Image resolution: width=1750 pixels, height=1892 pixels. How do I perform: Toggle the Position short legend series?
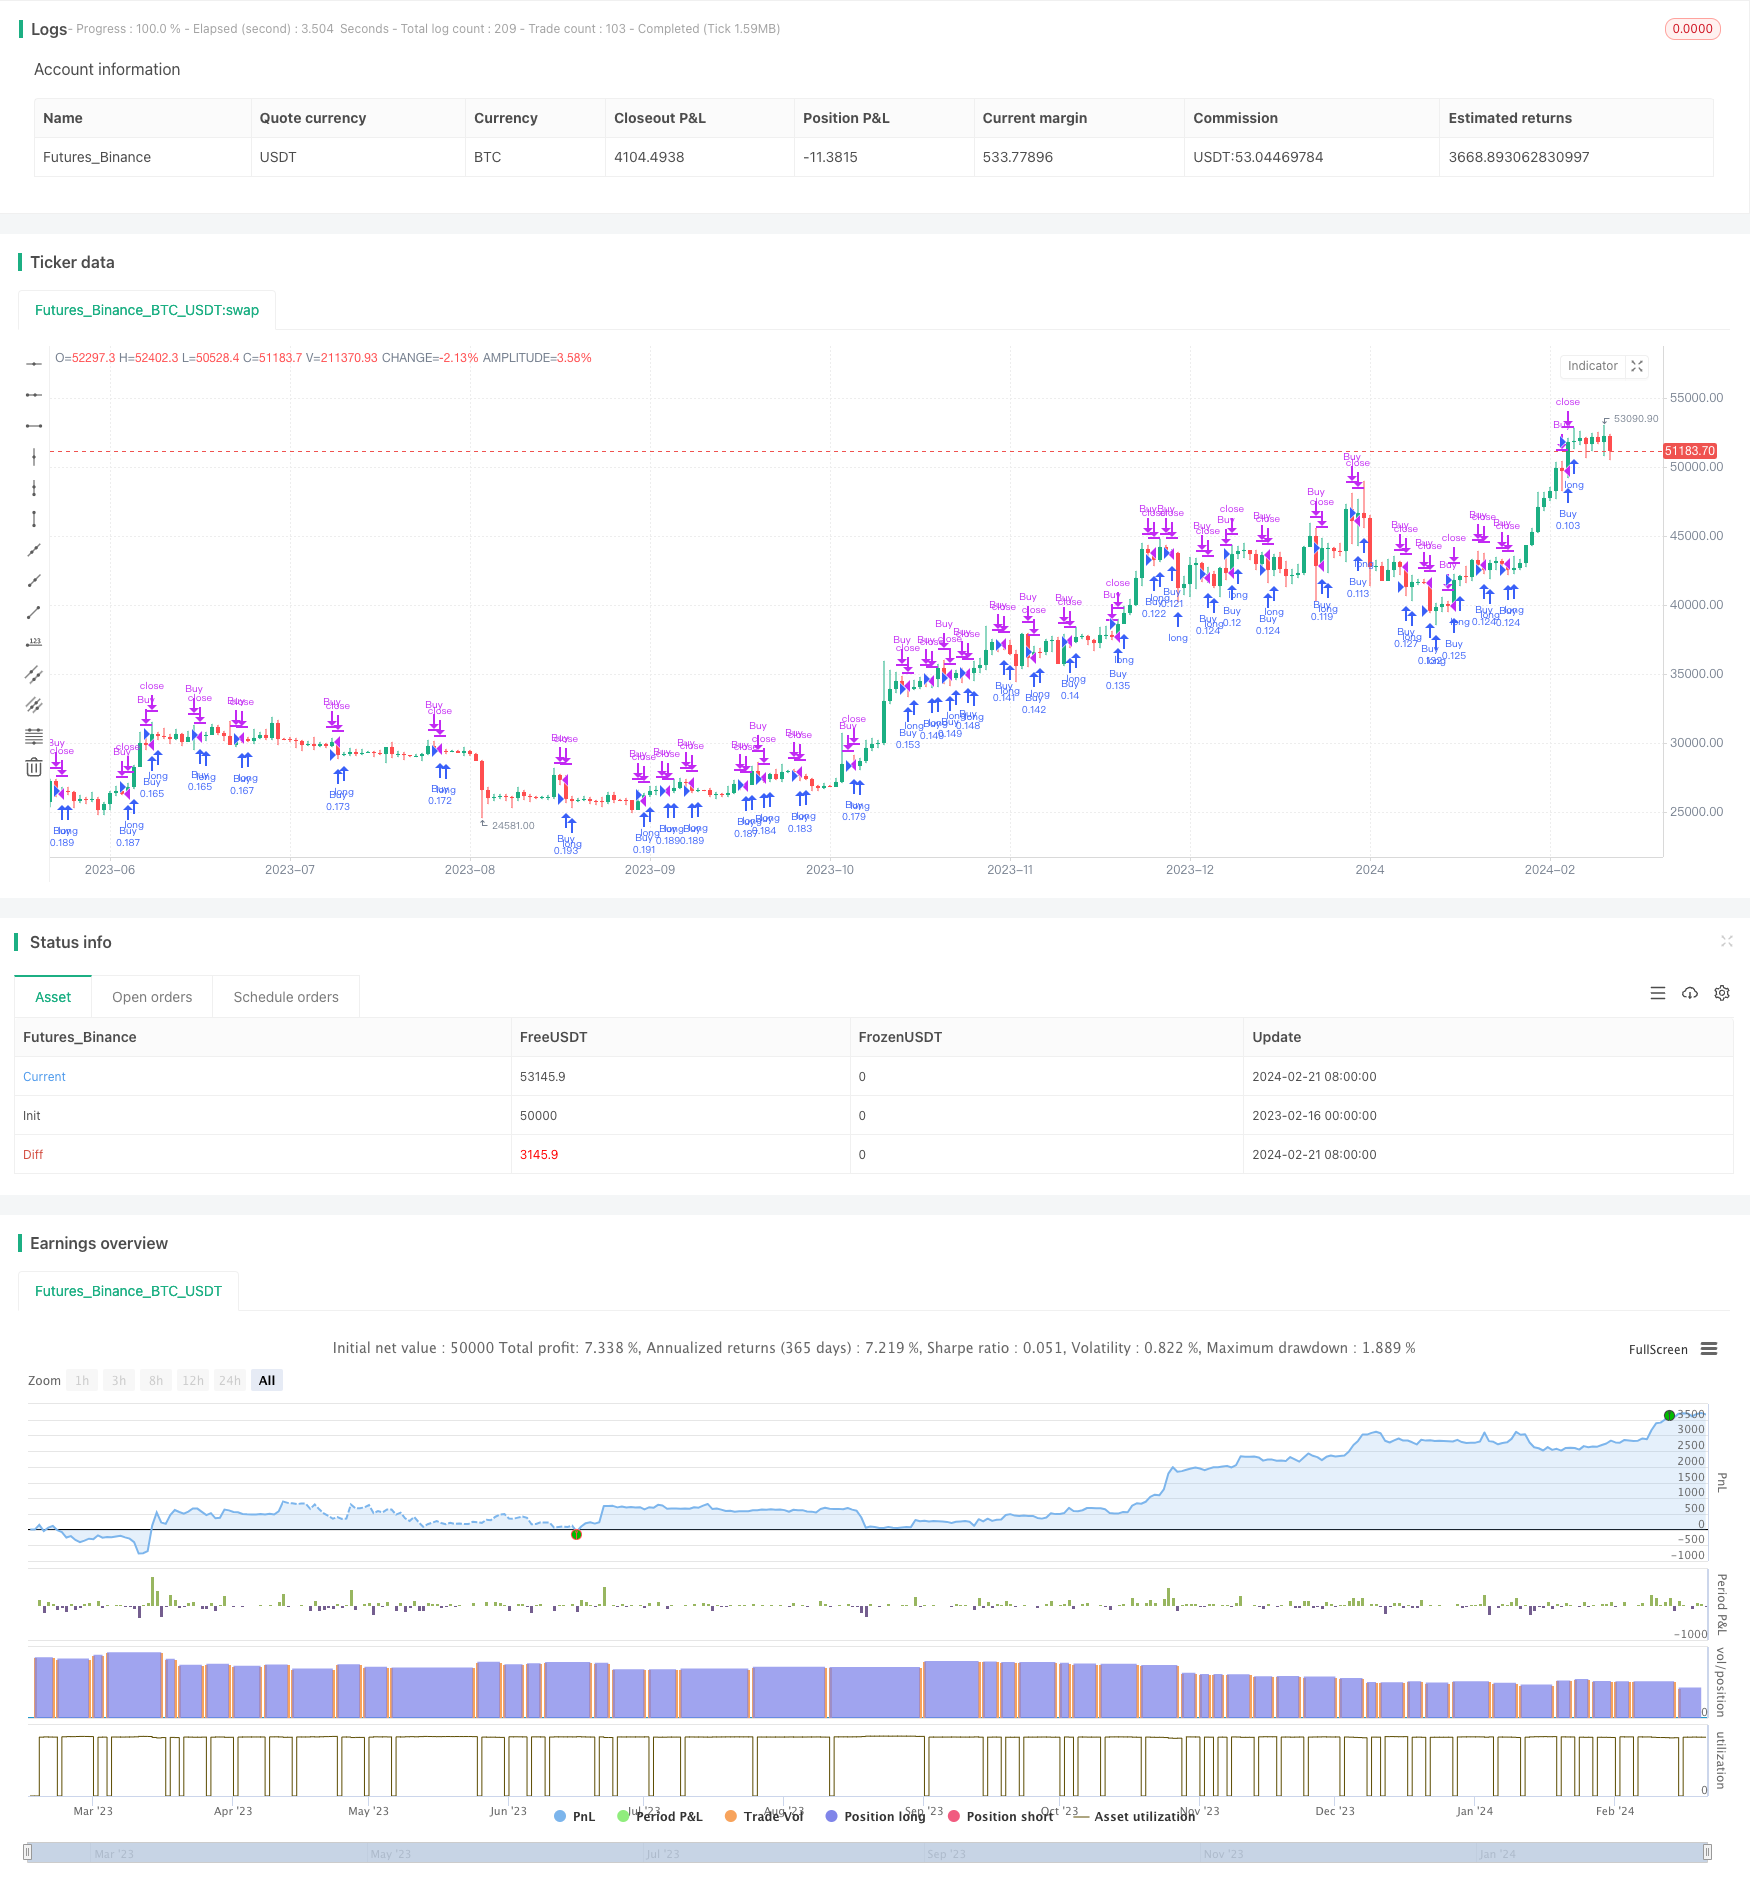coord(1000,1816)
